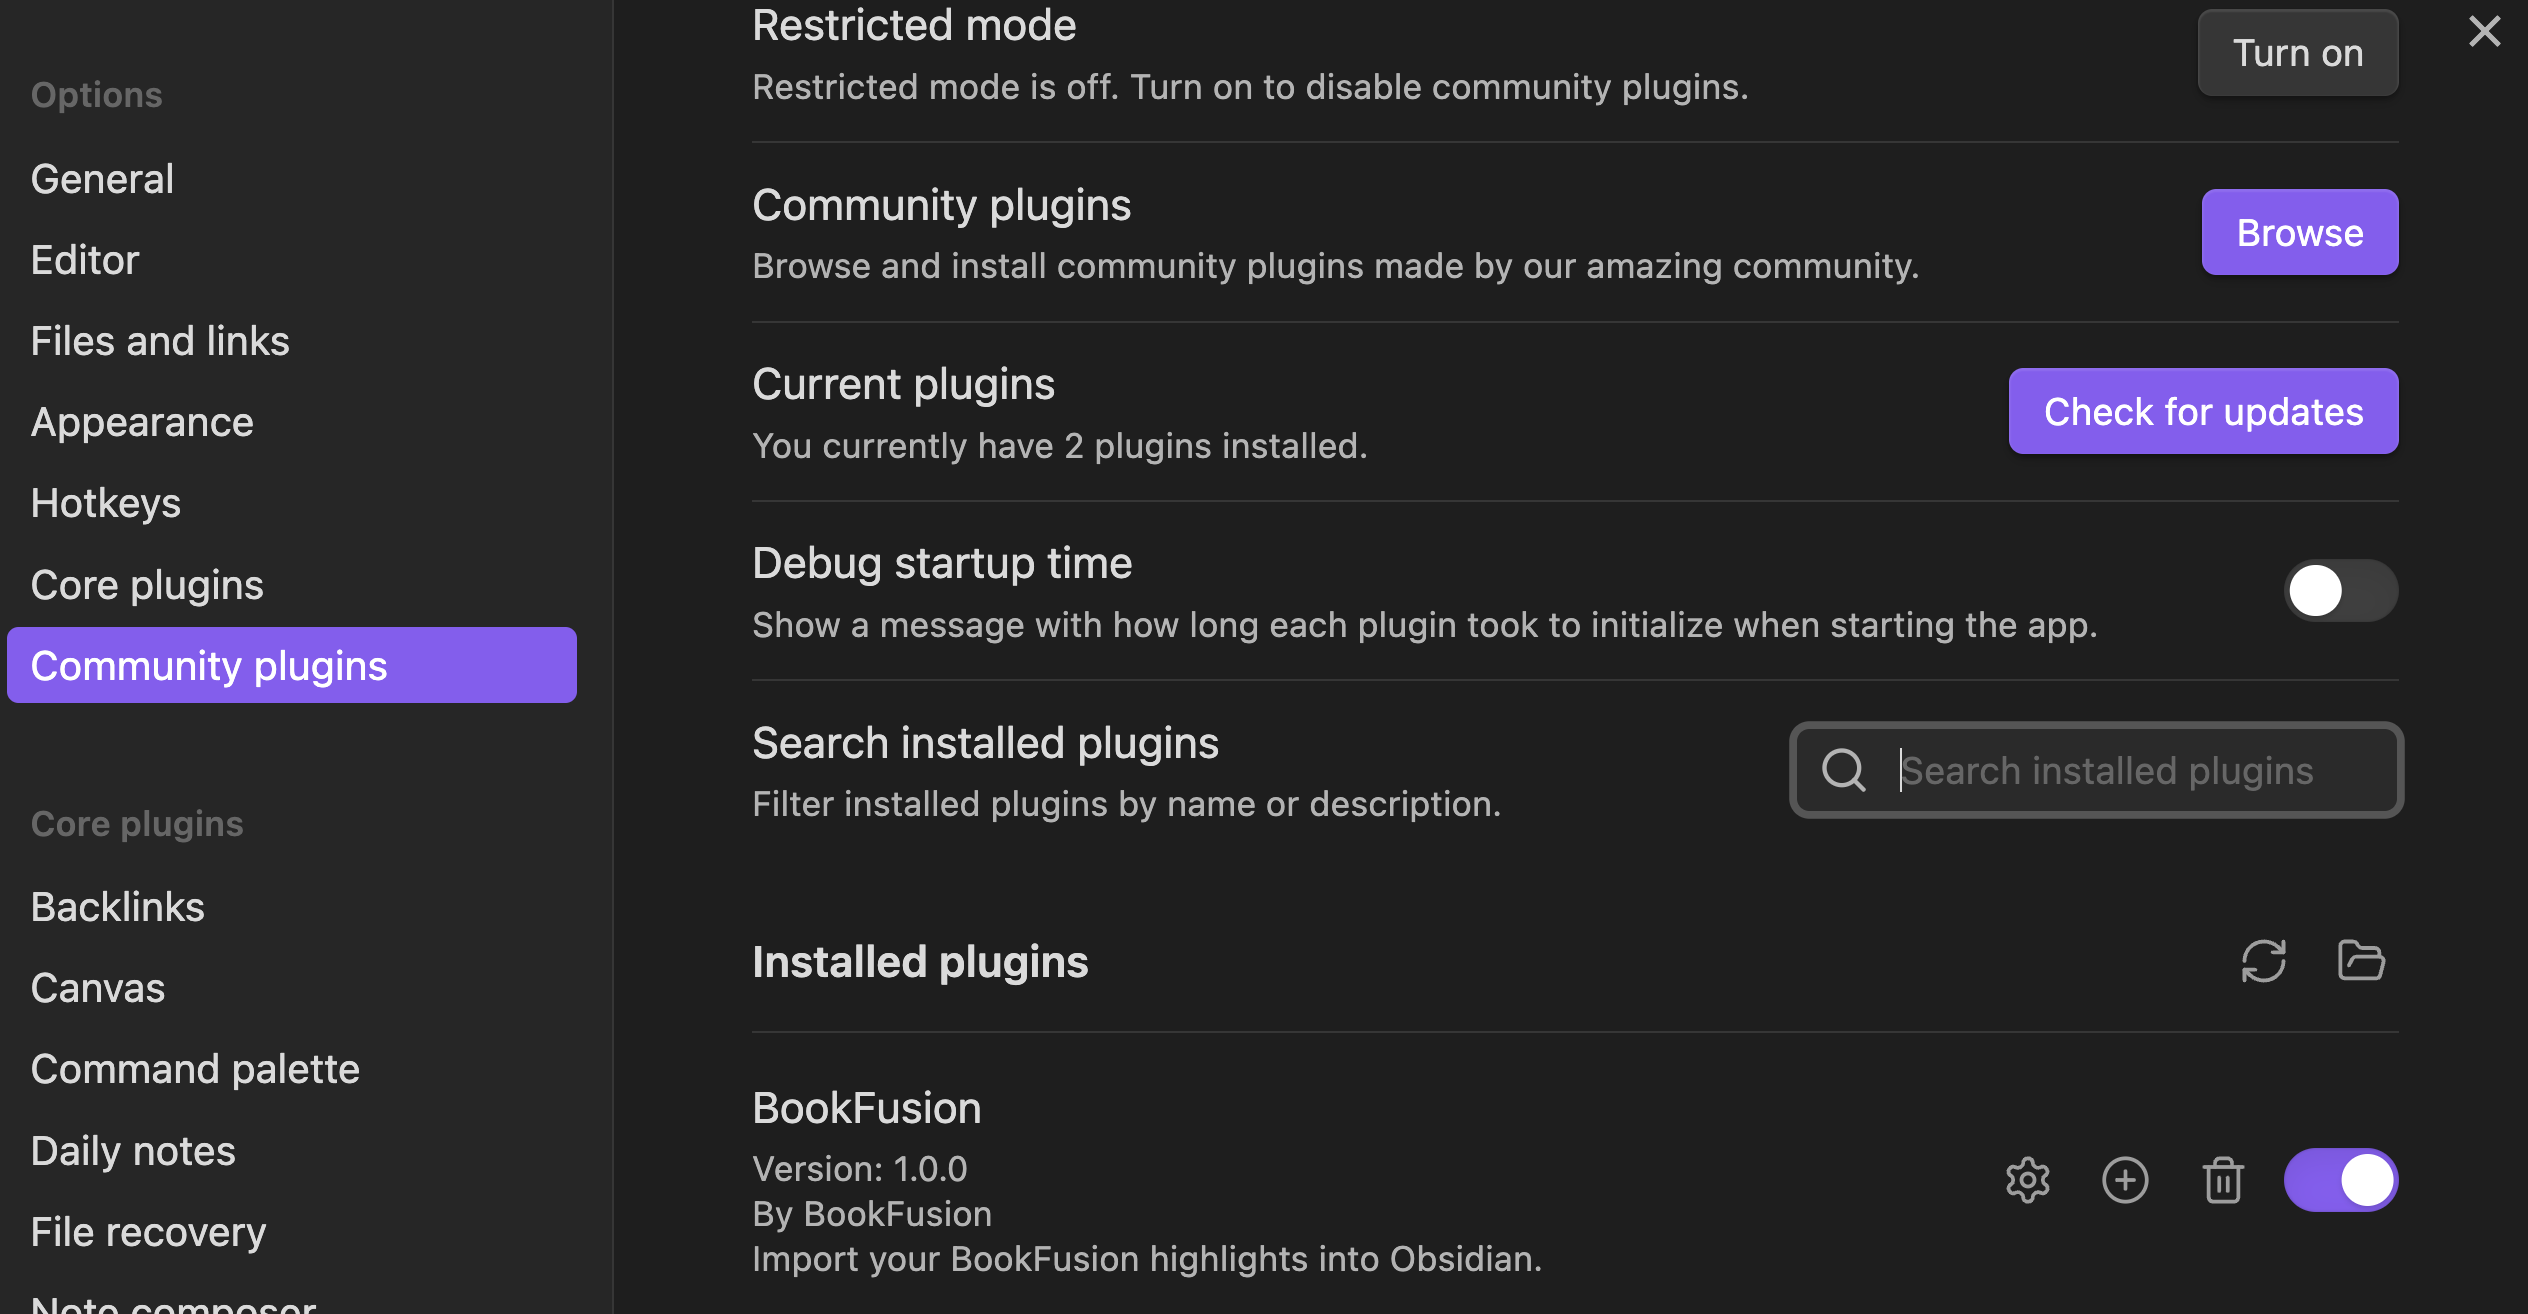Open Backlinks plugin settings

[x=291, y=907]
